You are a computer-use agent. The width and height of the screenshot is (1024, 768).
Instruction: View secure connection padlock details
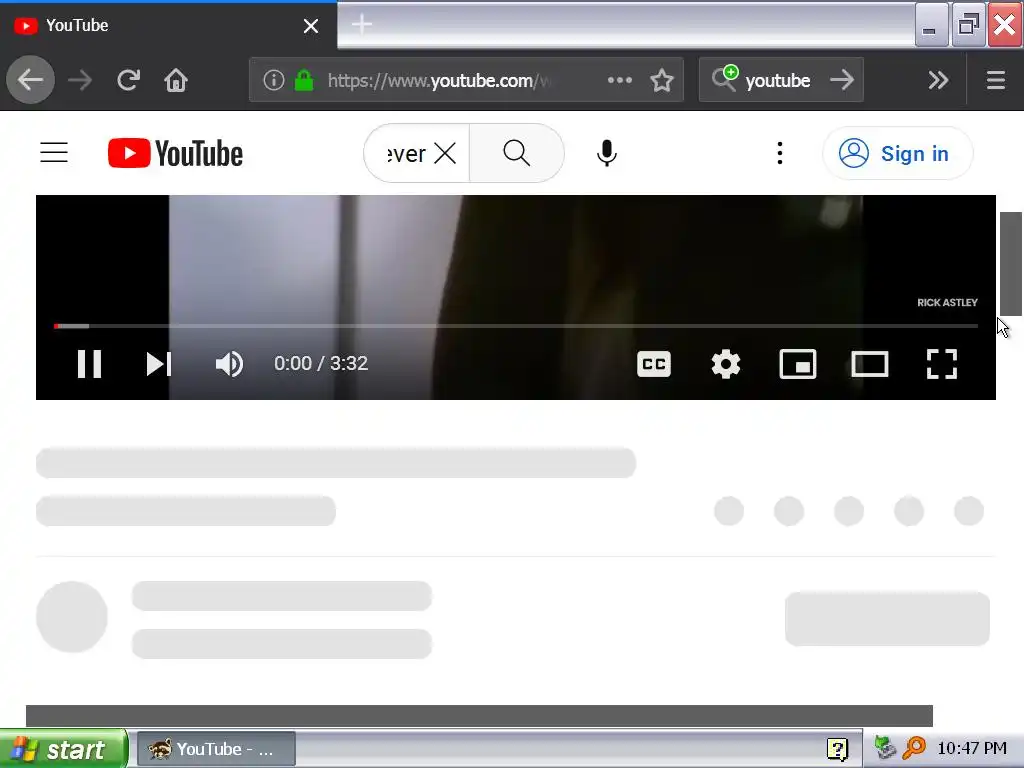(x=304, y=80)
